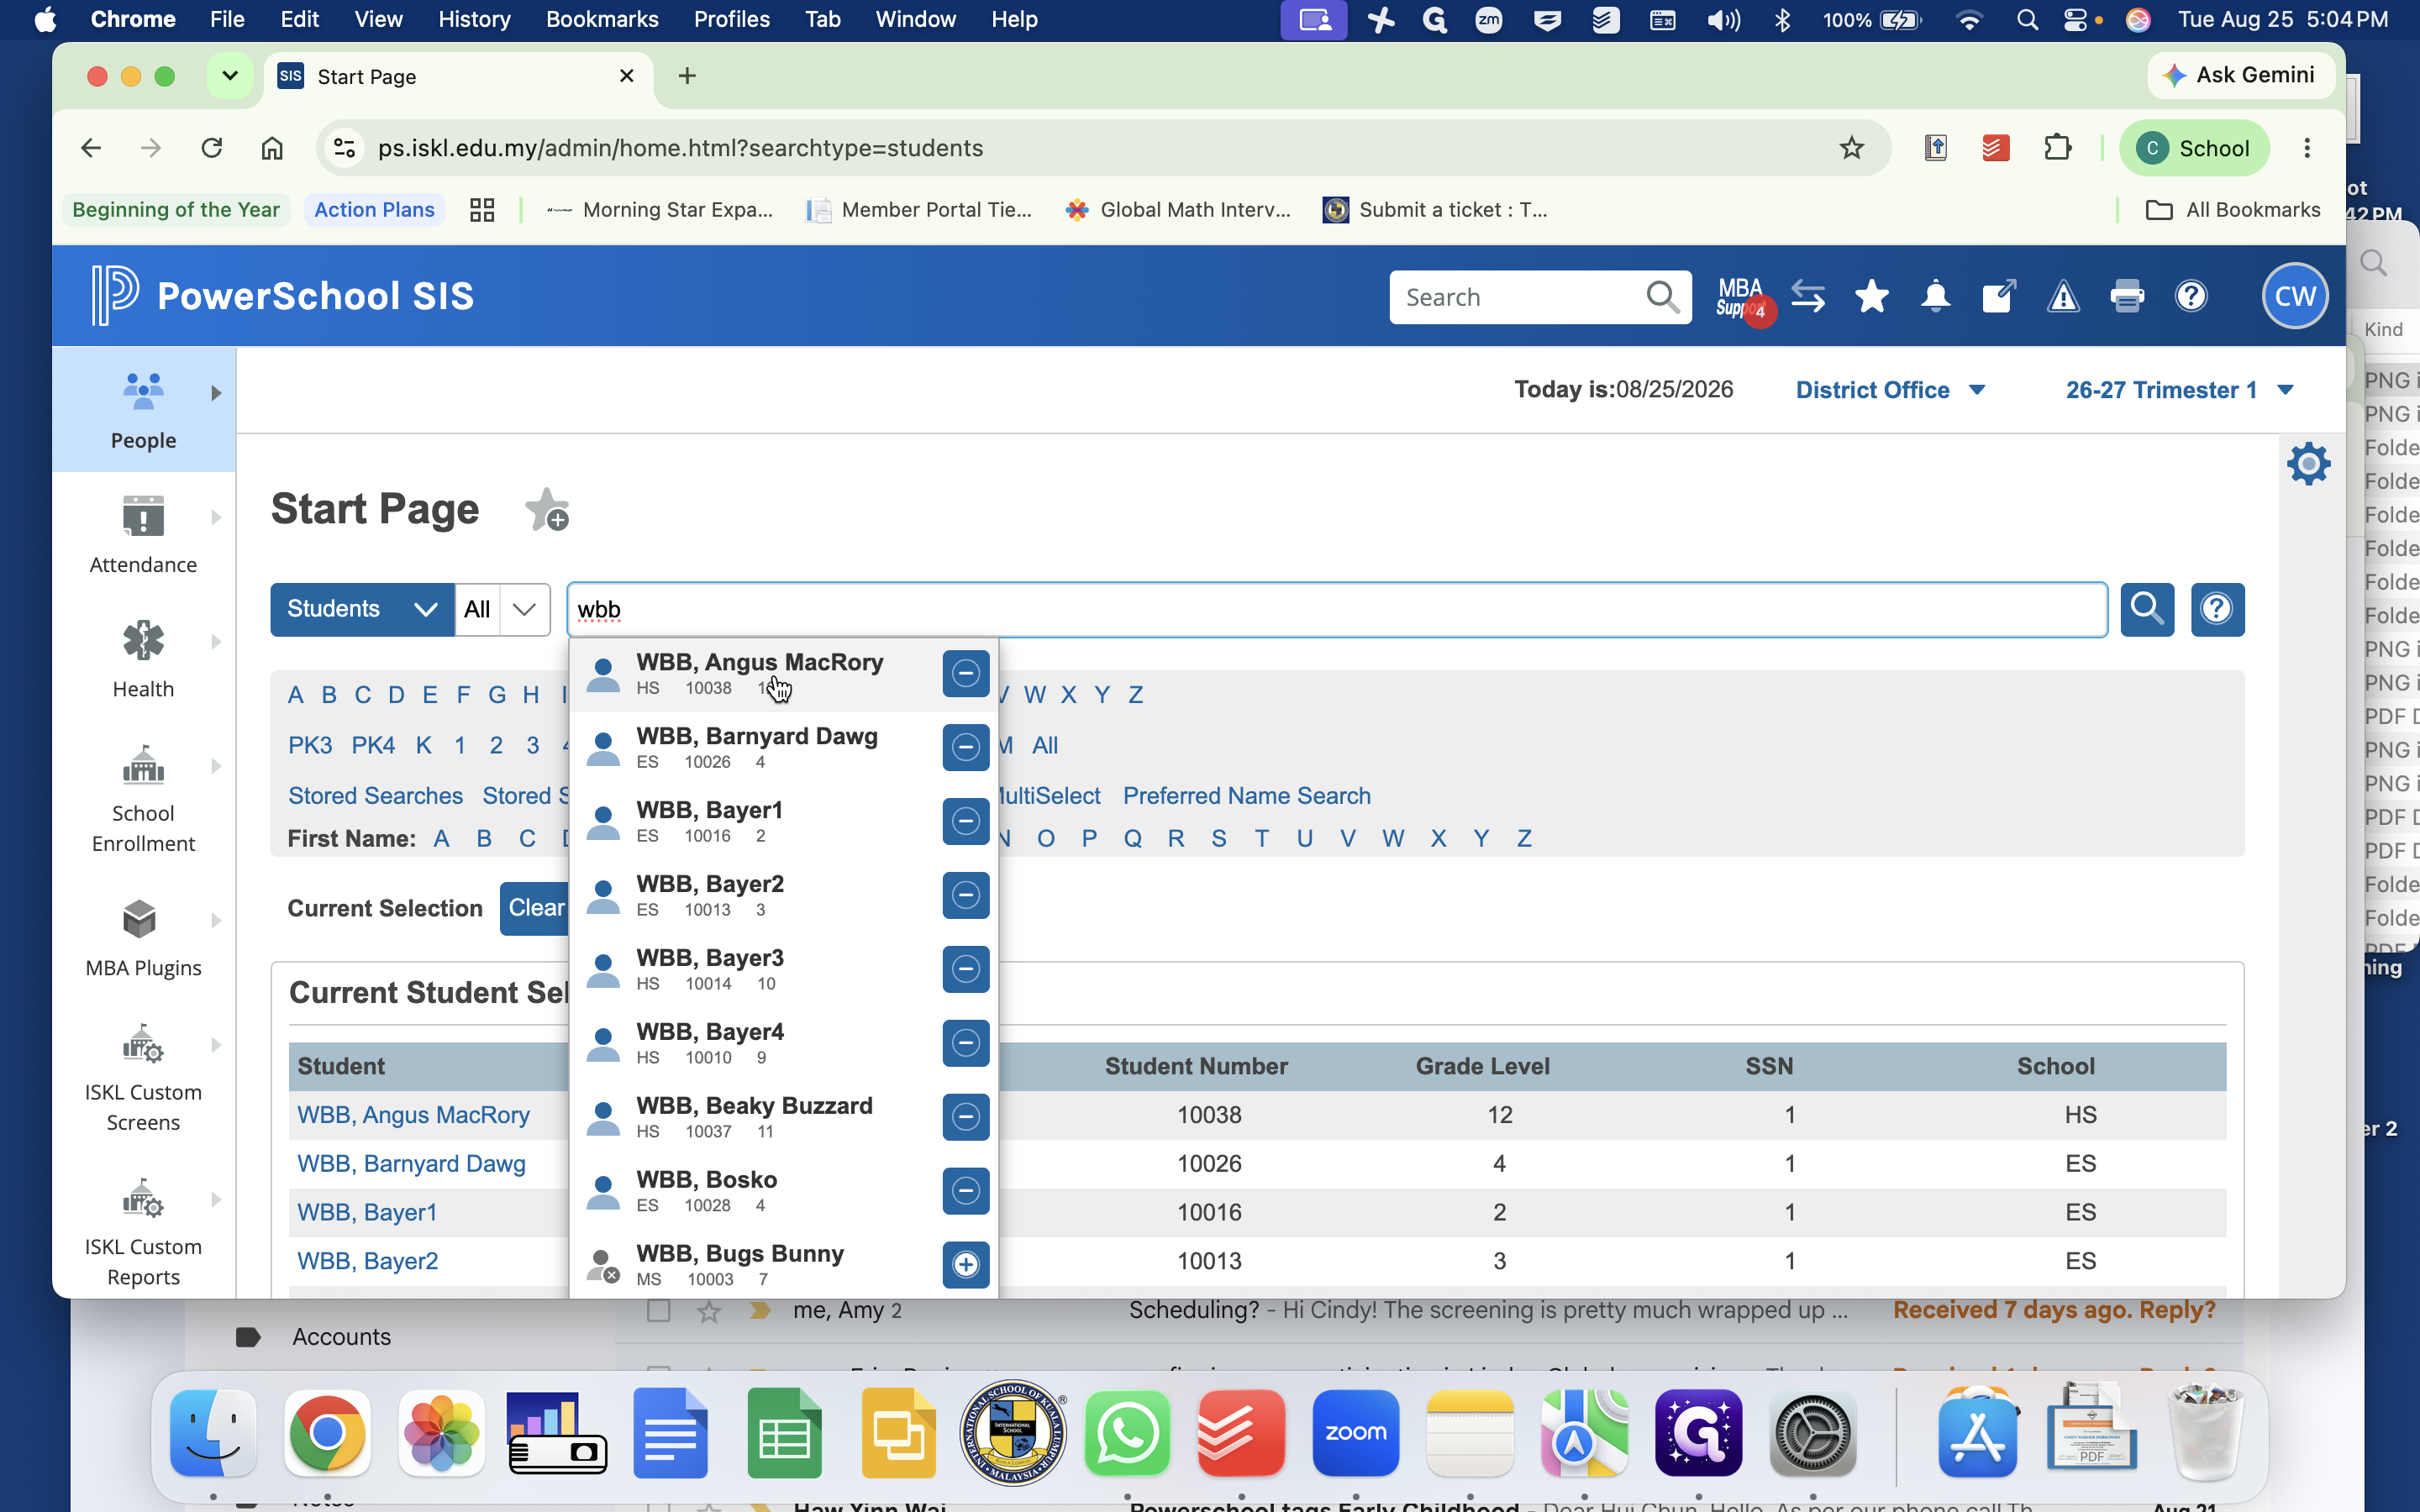Open MBA Plugins sidebar section
Screen dimensions: 2420x1512
(143, 938)
